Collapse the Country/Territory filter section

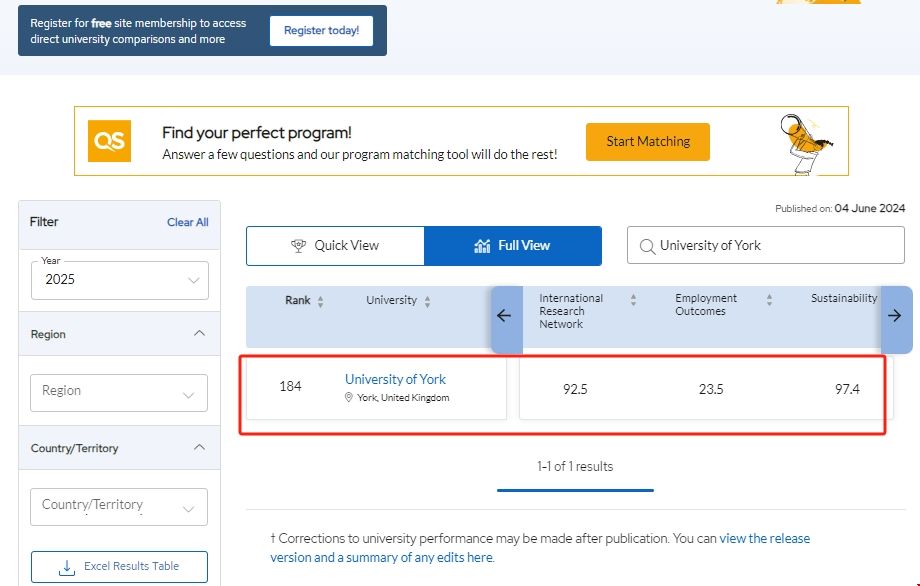click(199, 448)
